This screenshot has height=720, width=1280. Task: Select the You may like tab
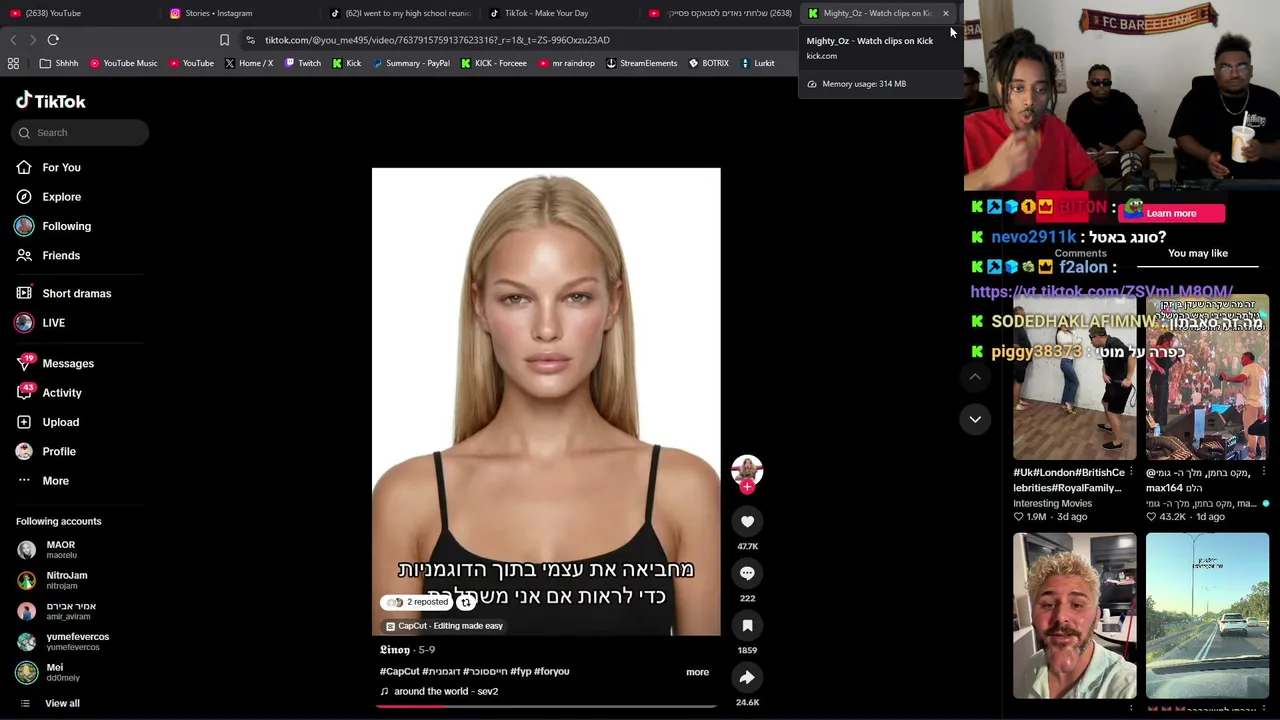coord(1198,253)
